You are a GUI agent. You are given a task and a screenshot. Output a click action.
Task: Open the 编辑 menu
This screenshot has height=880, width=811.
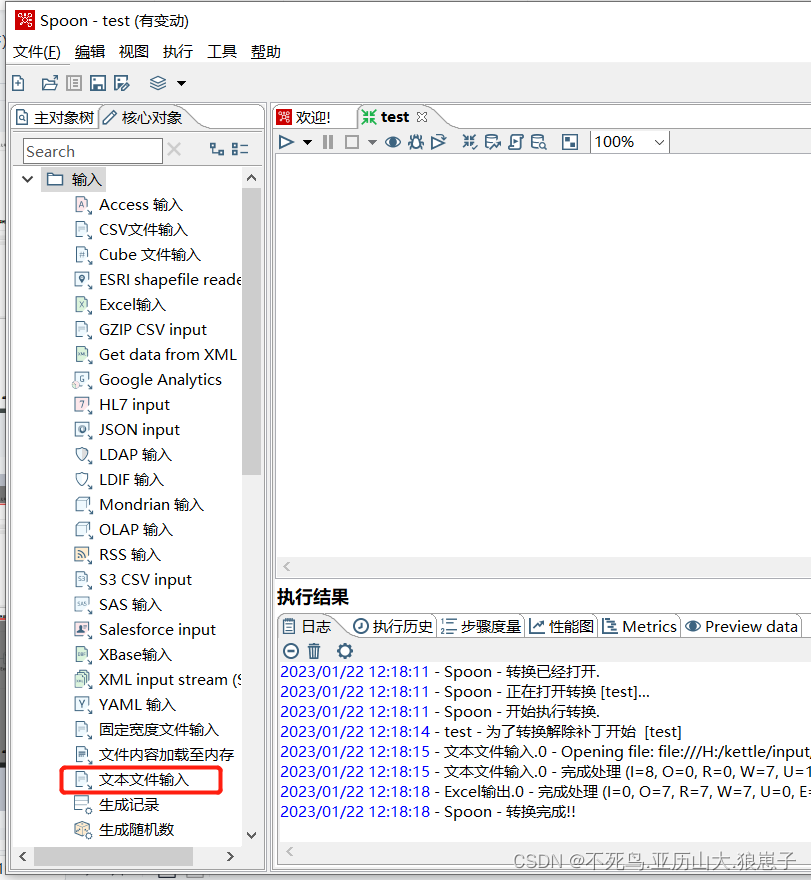tap(90, 52)
